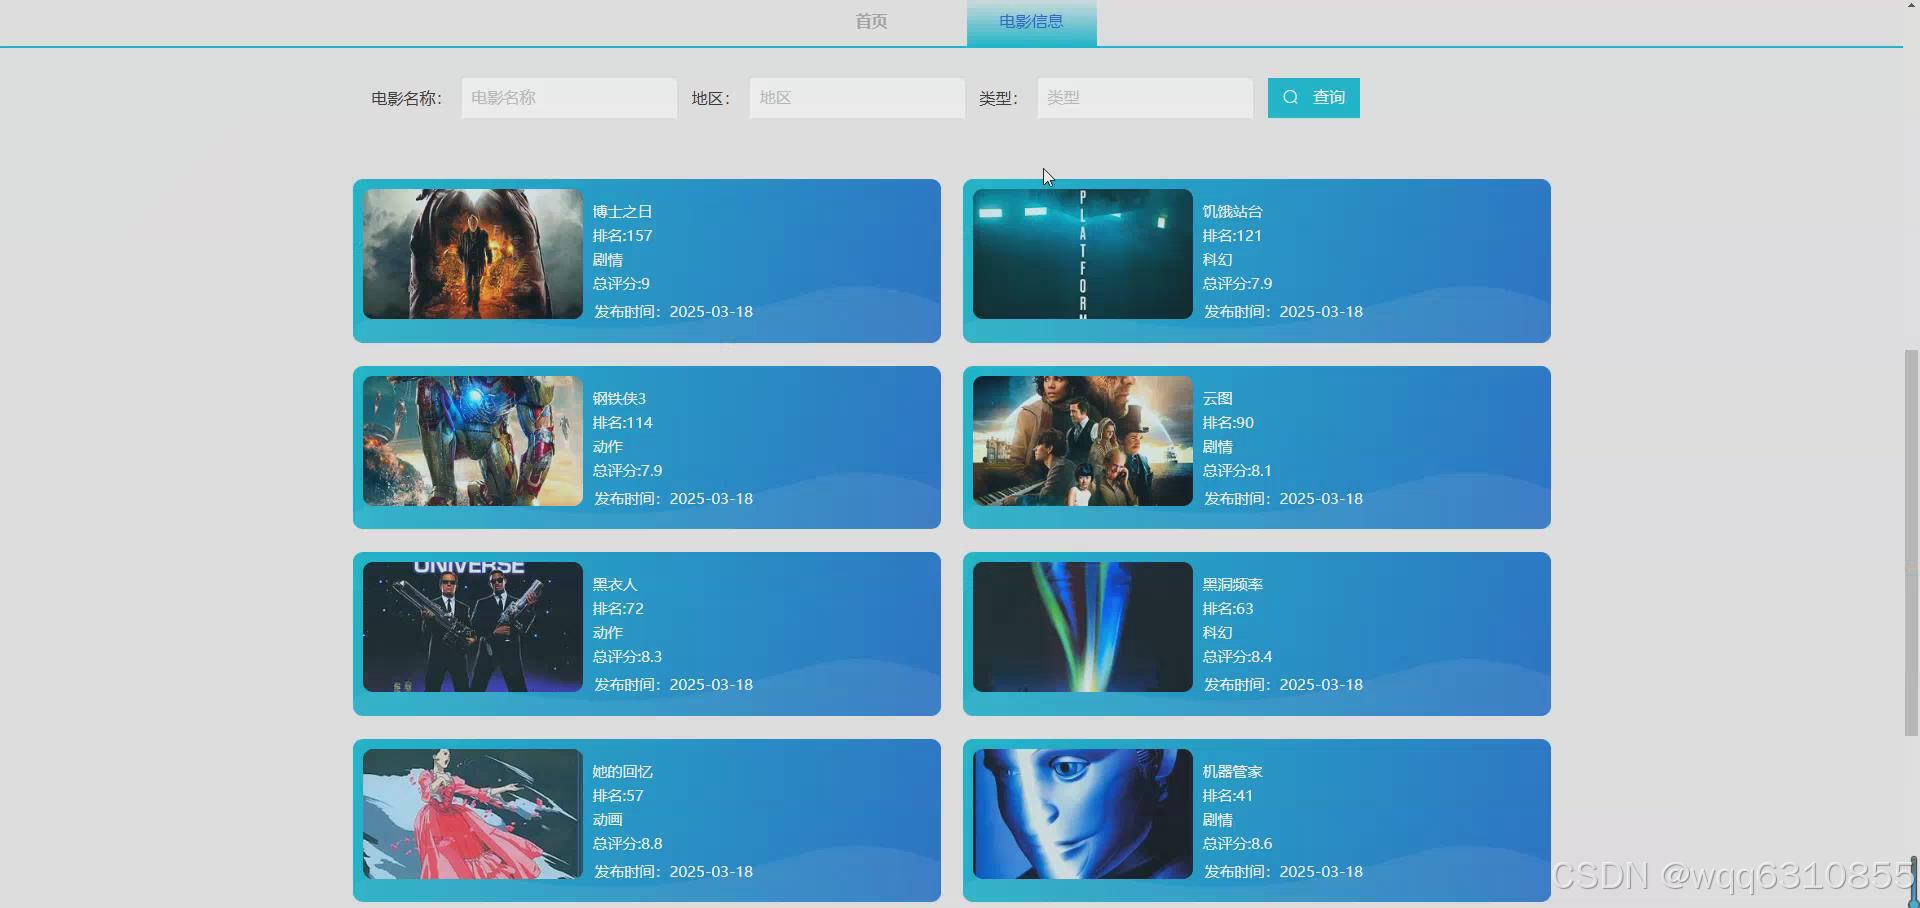
Task: Click the 云图 movie title
Action: point(1217,399)
